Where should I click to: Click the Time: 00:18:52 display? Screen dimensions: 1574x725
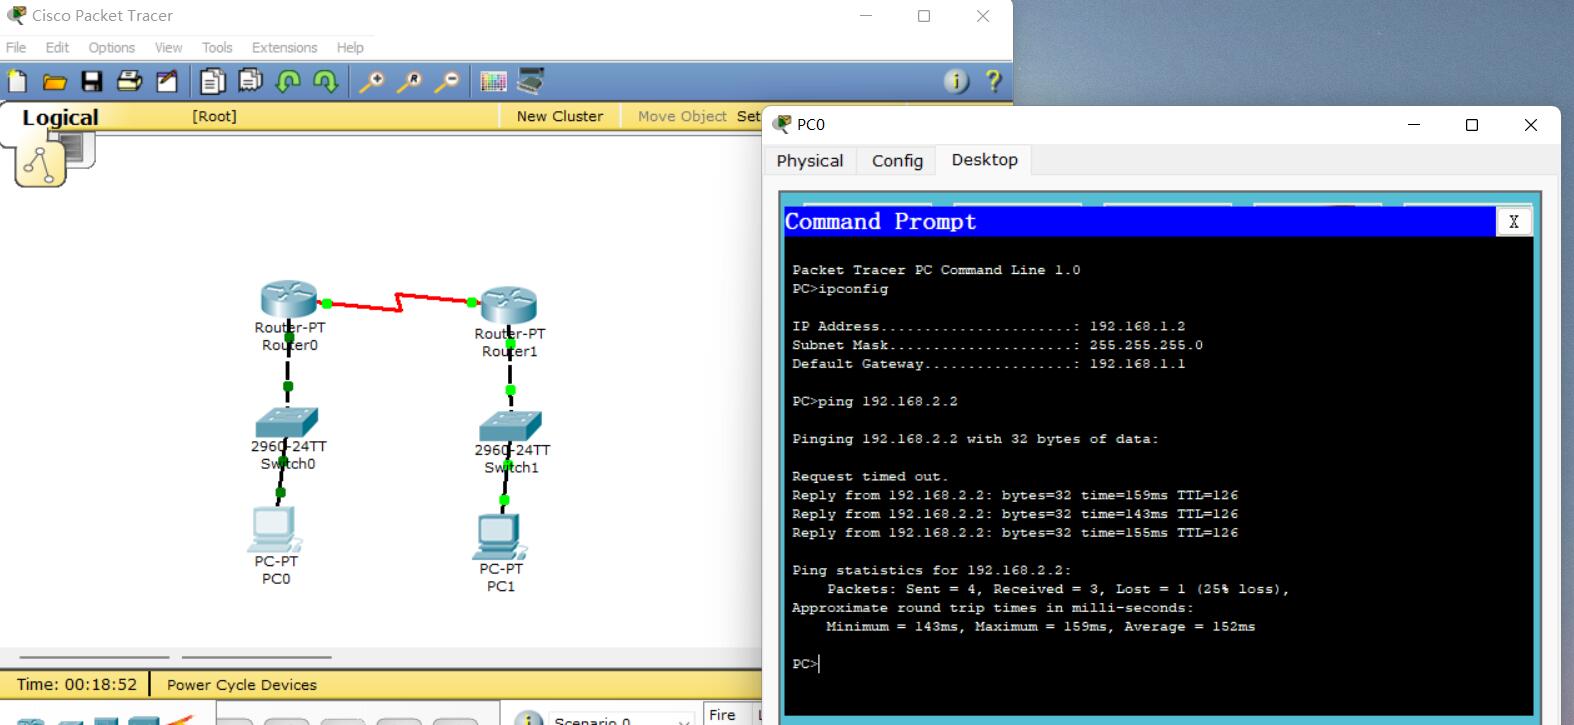coord(76,685)
